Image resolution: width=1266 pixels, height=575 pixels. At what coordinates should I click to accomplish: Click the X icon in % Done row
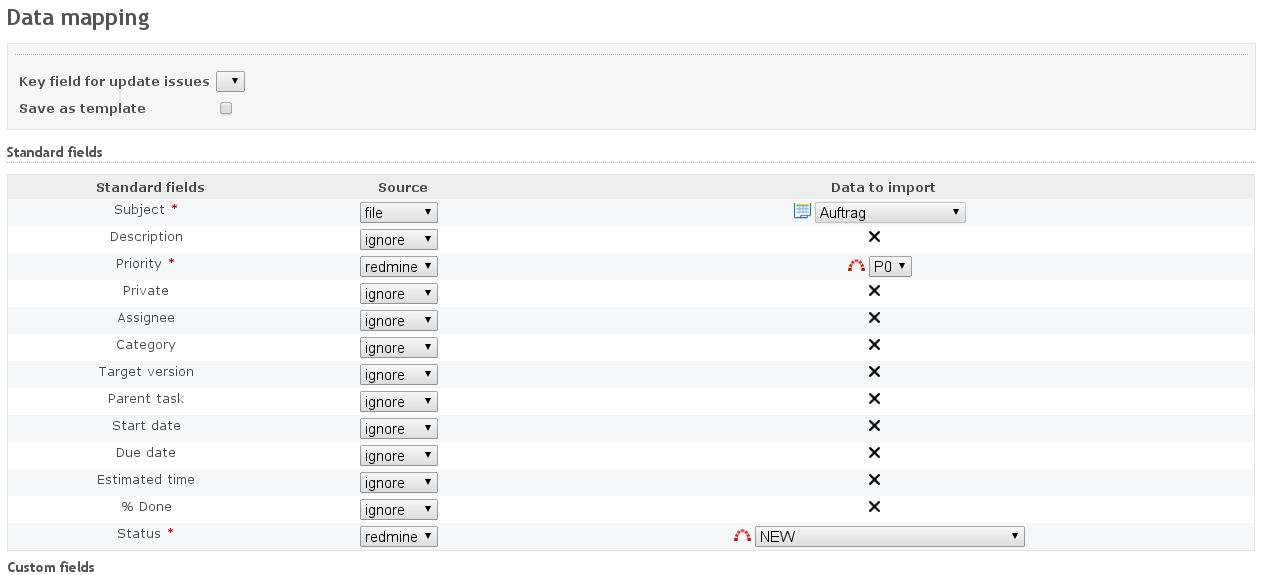(x=874, y=507)
